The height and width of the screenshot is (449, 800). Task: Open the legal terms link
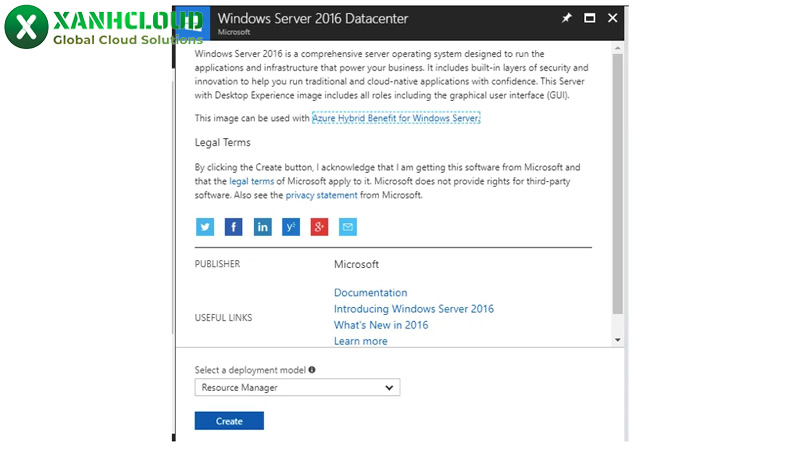(x=252, y=181)
